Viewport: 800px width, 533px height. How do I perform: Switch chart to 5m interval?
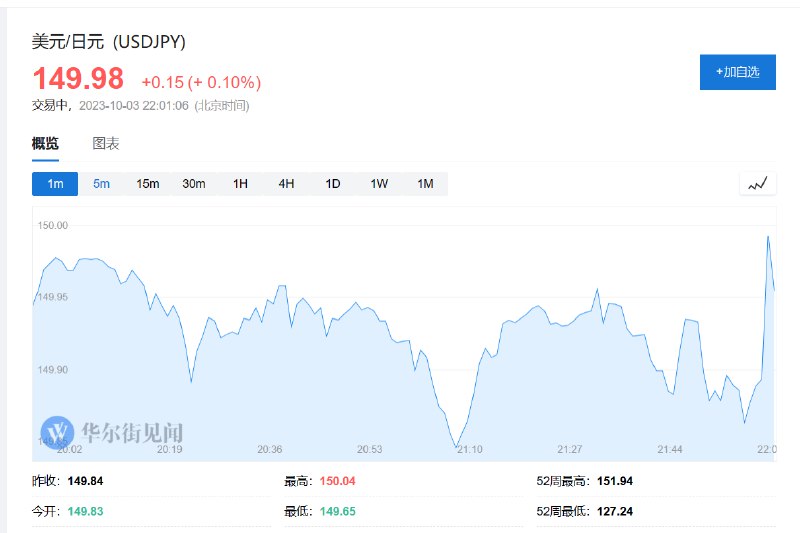(x=101, y=184)
